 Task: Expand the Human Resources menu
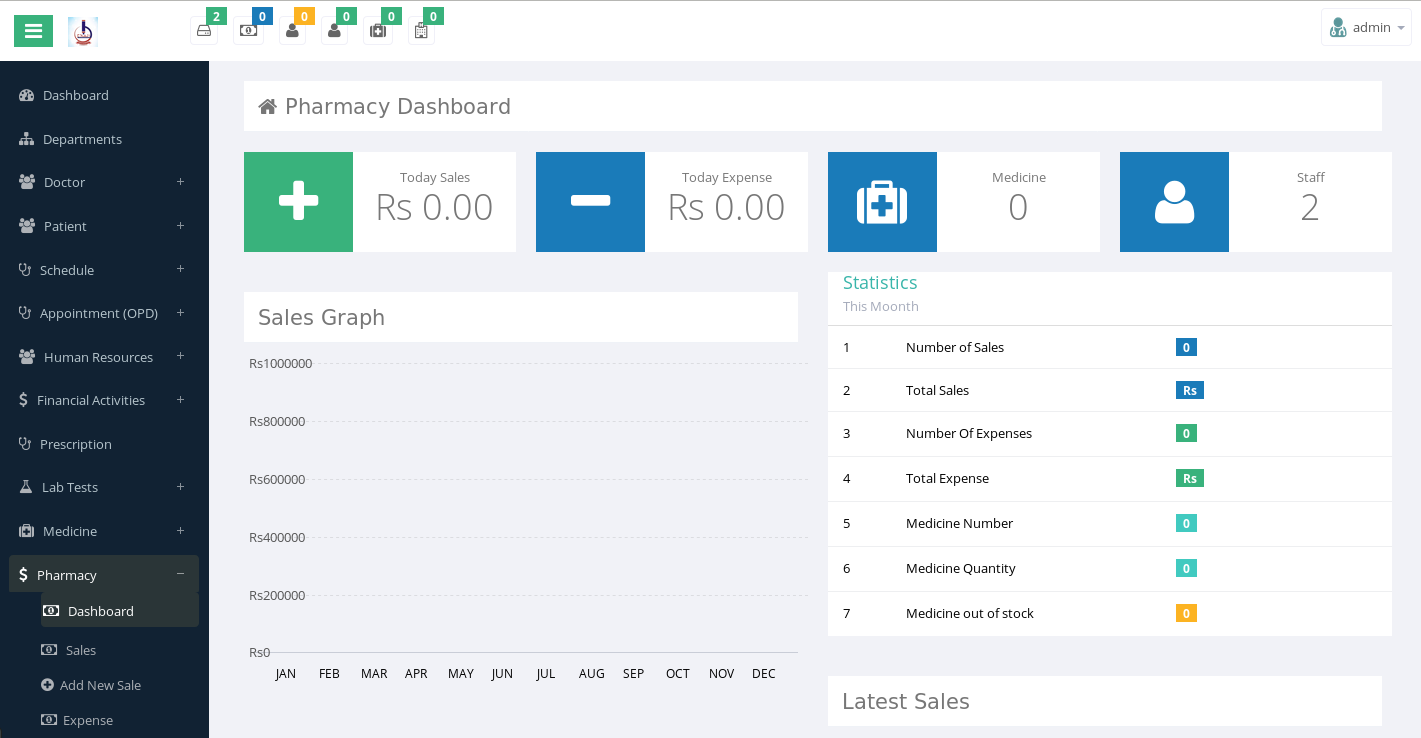[x=104, y=357]
